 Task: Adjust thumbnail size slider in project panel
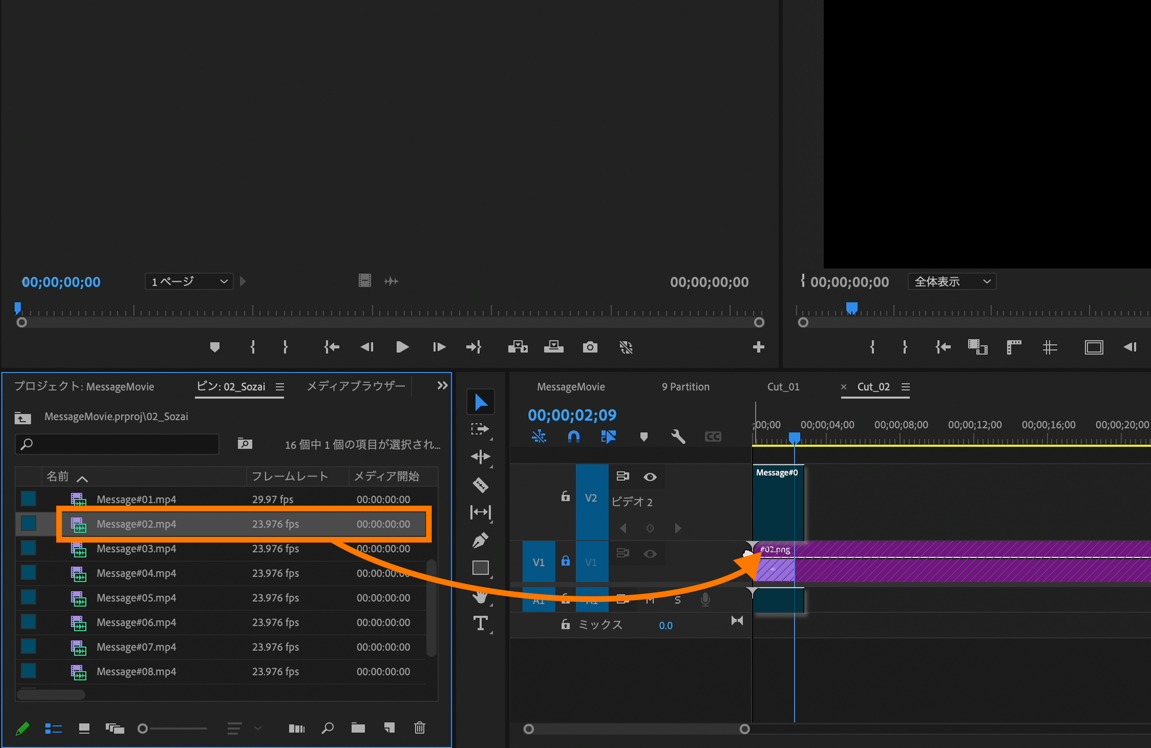pos(175,728)
